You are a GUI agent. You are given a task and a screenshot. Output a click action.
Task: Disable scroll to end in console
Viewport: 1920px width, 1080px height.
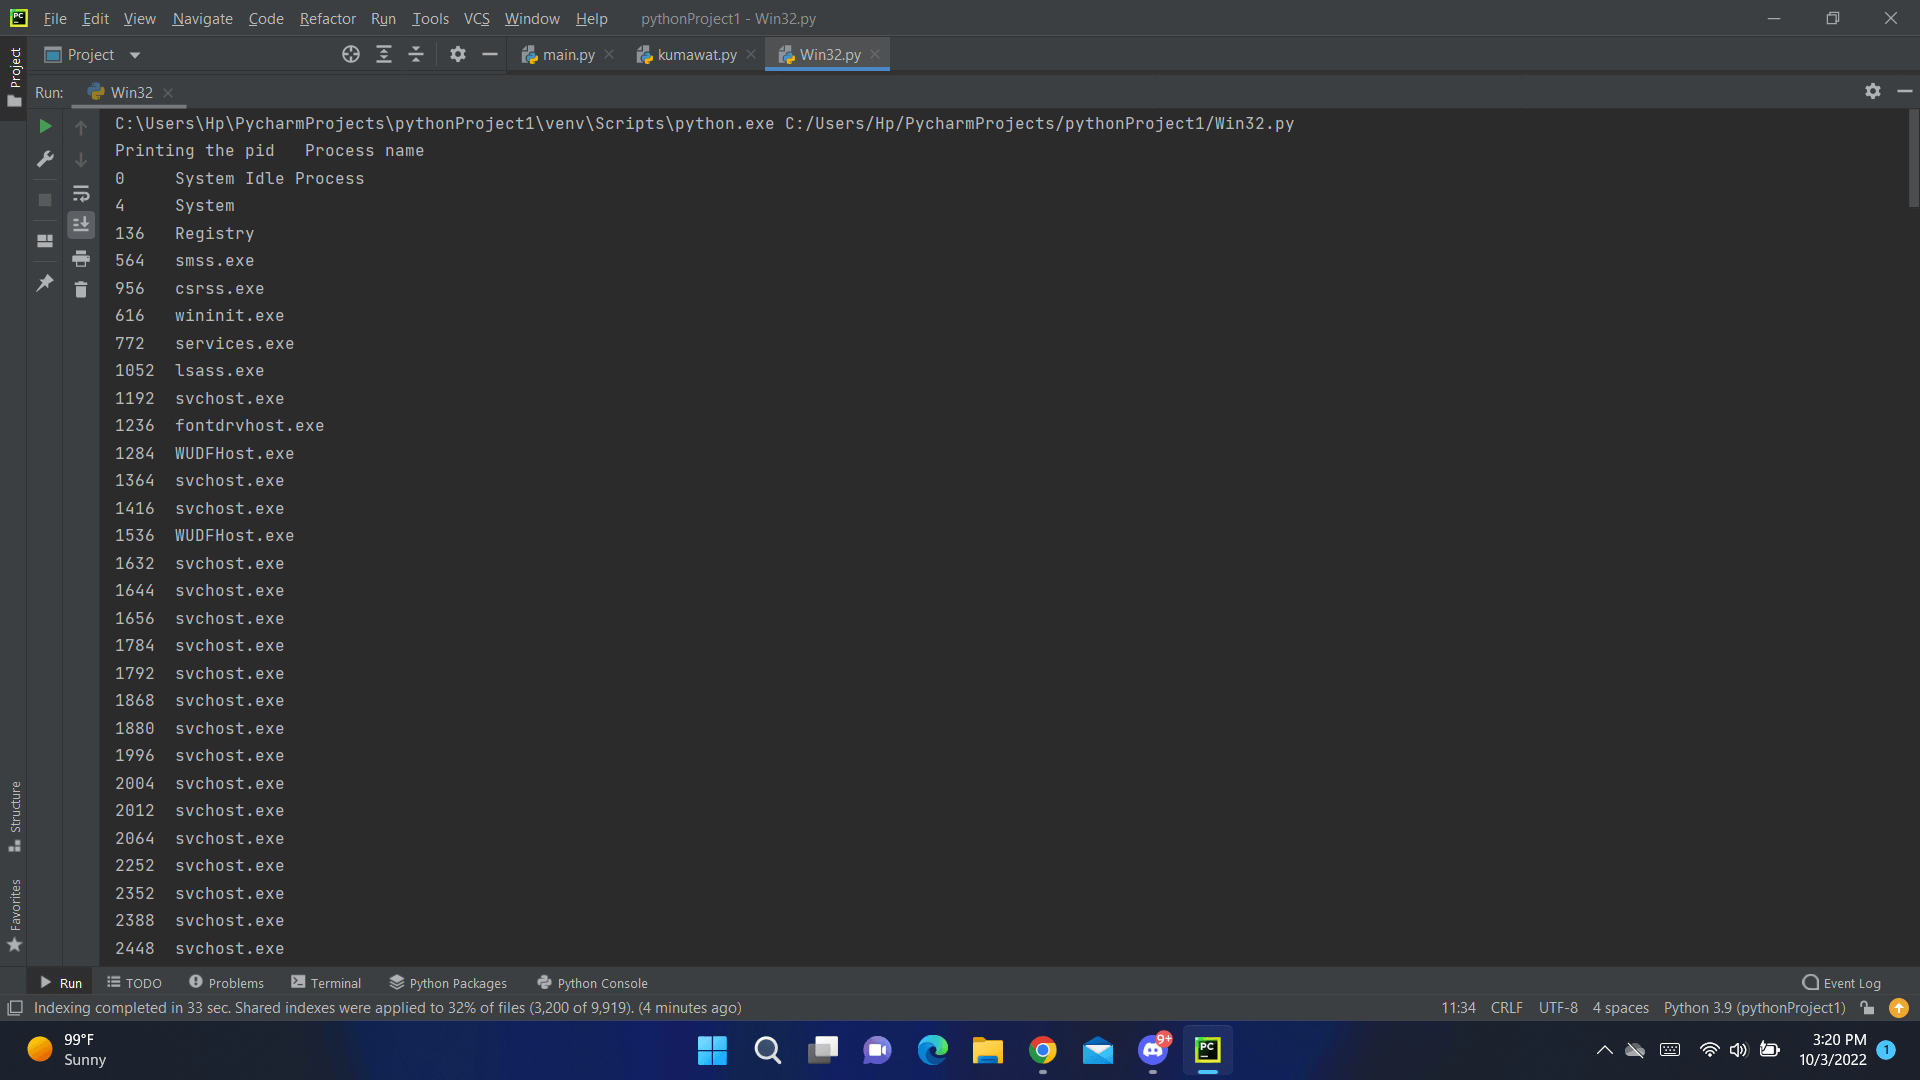pos(81,224)
